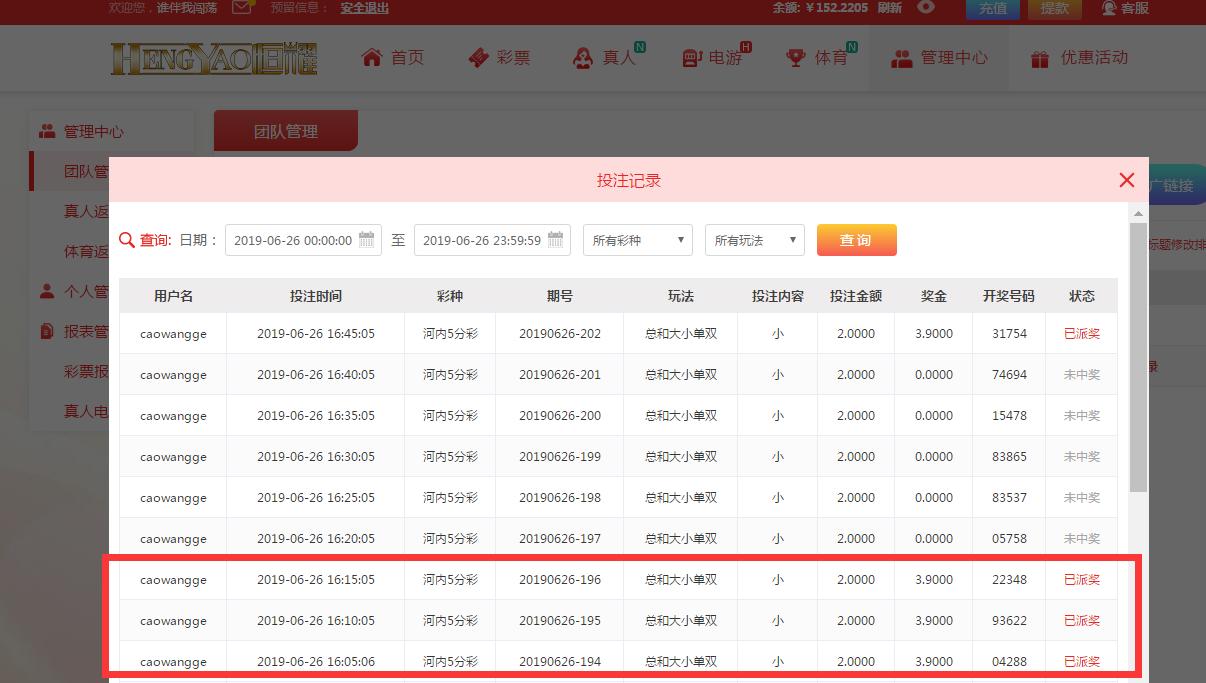Image resolution: width=1206 pixels, height=683 pixels.
Task: Open calendar icon of start date field
Action: [366, 239]
